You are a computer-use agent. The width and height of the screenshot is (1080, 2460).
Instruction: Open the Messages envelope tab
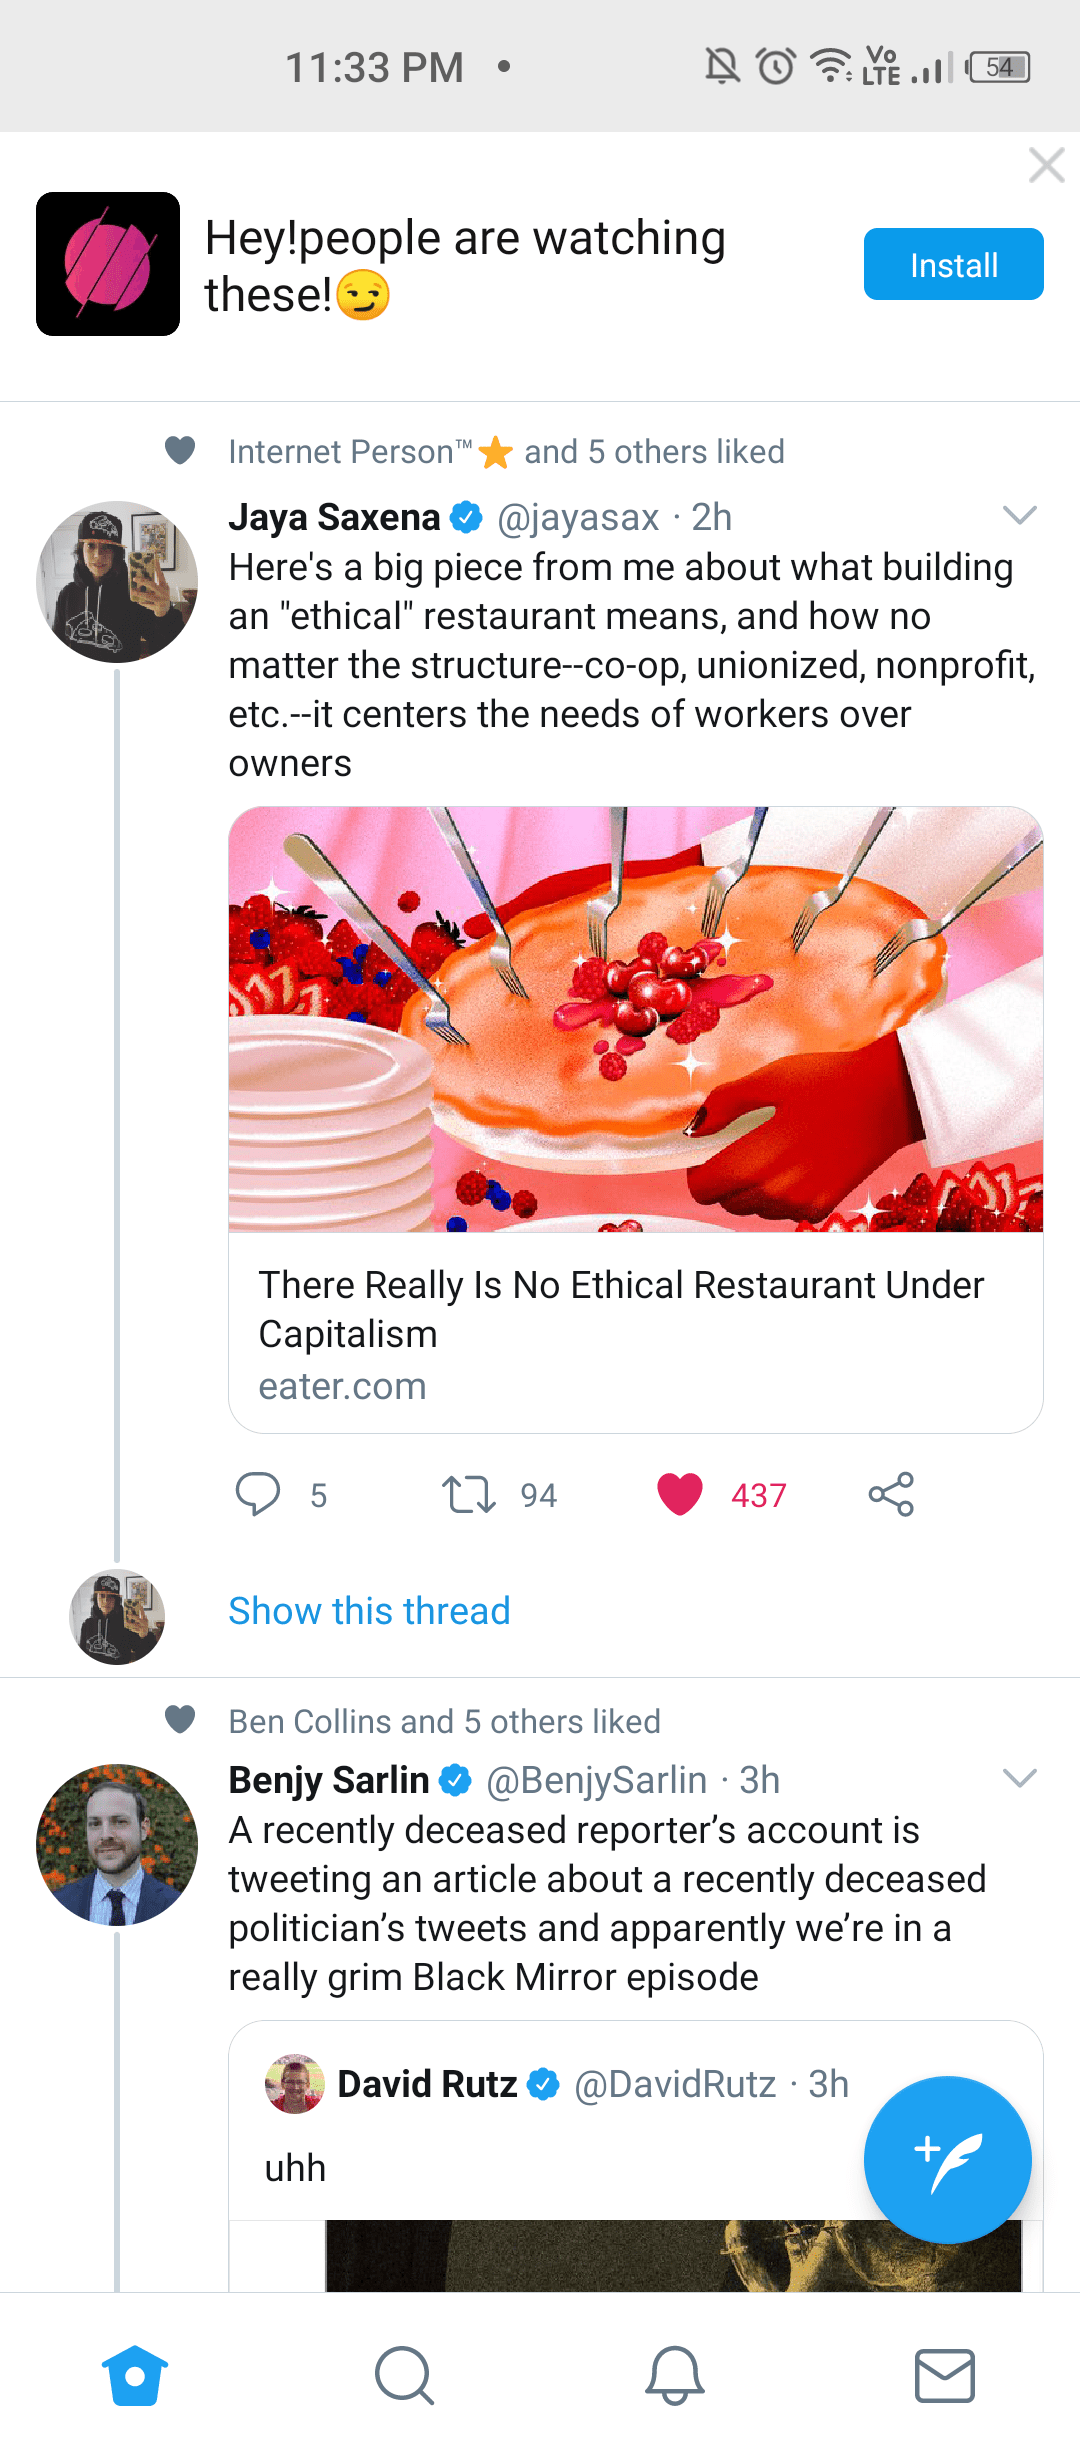[945, 2375]
